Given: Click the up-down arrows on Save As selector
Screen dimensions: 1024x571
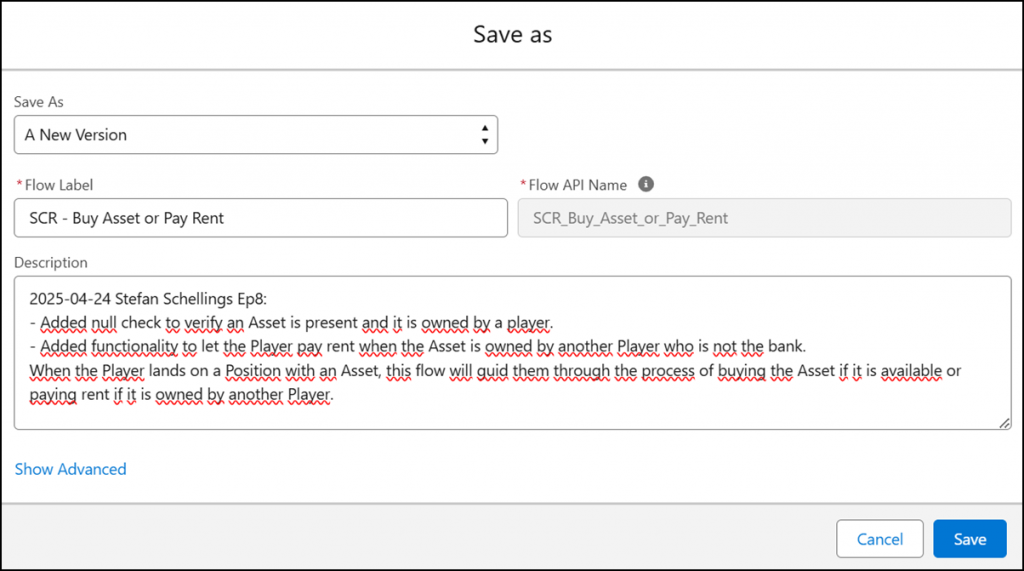Looking at the screenshot, I should pos(485,135).
